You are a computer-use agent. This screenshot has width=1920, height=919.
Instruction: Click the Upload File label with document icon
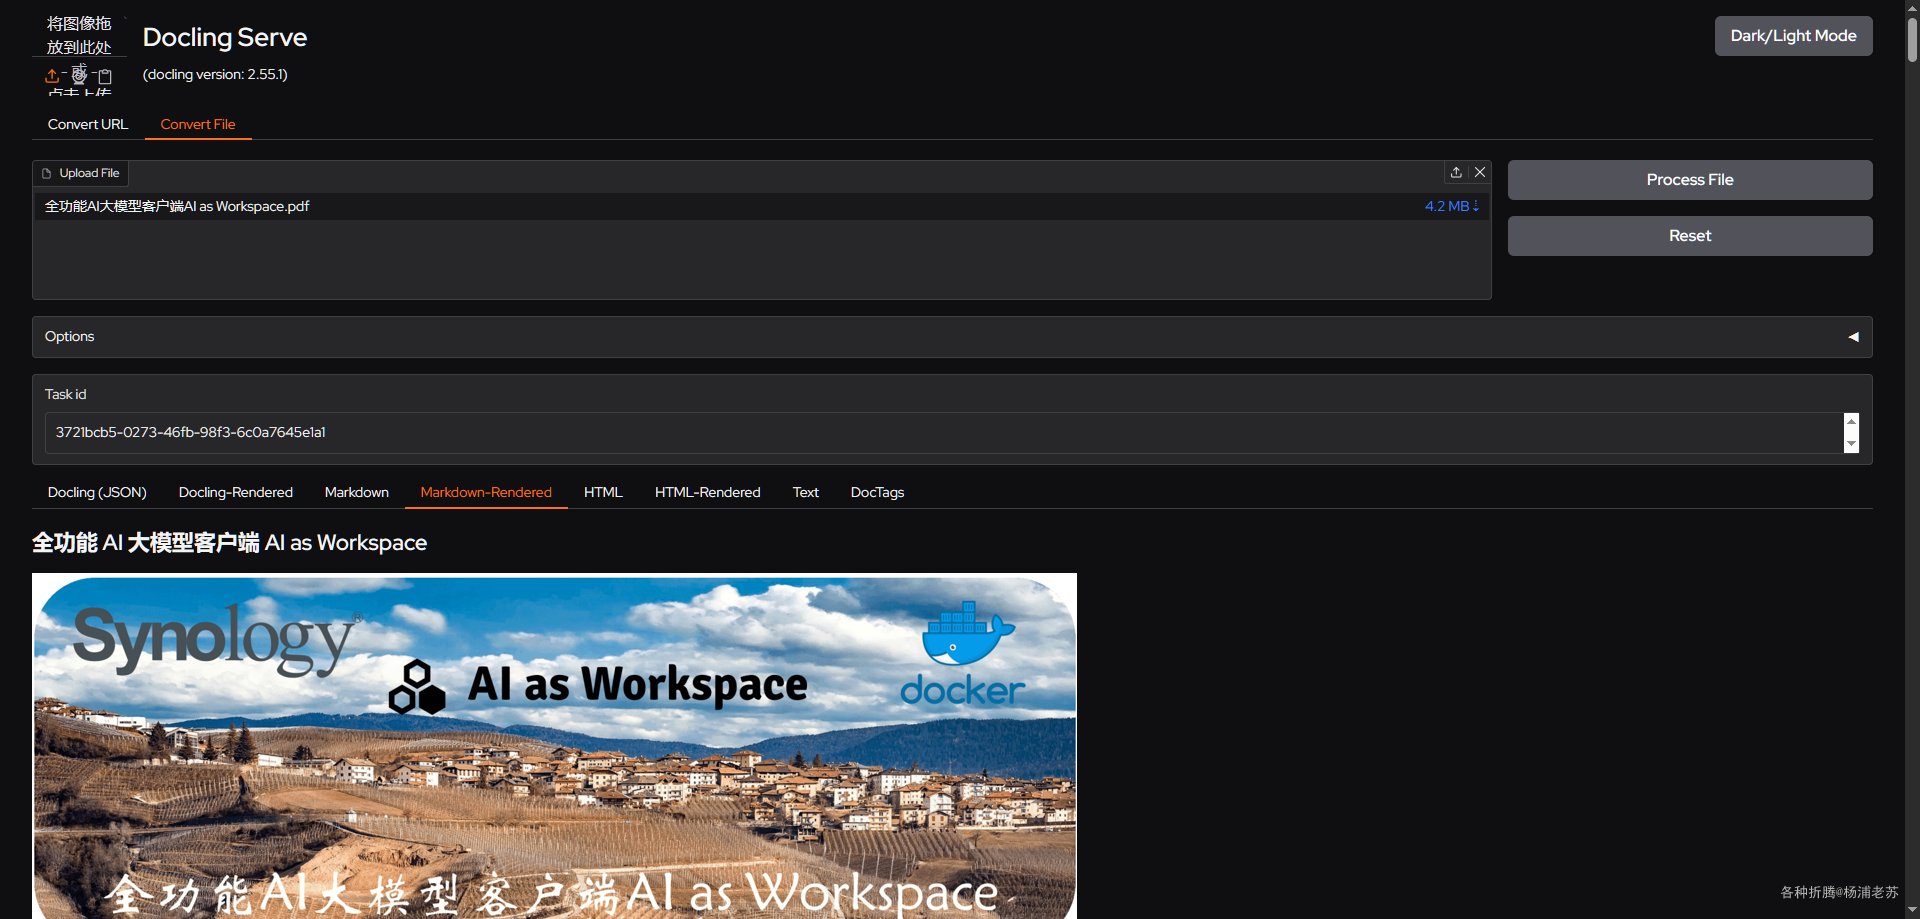coord(81,173)
